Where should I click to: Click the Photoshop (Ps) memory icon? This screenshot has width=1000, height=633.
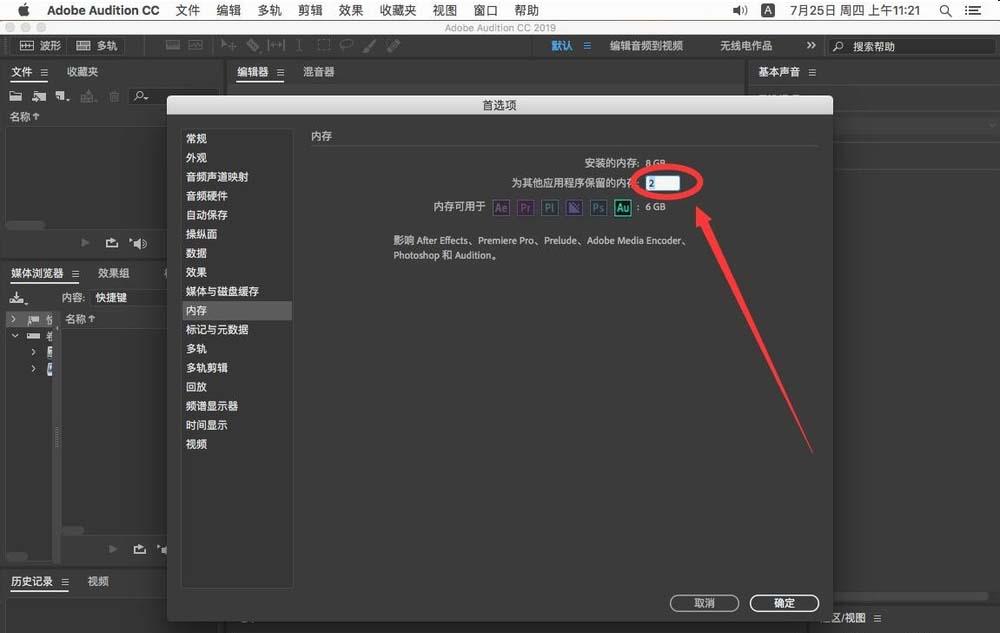pos(598,207)
